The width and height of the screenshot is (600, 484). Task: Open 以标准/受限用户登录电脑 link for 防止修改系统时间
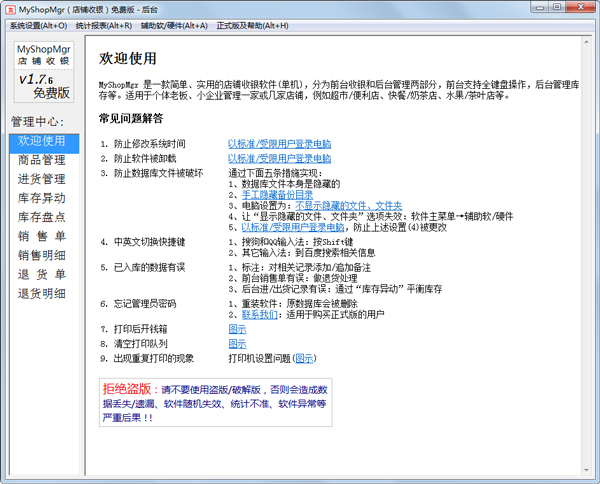click(279, 144)
